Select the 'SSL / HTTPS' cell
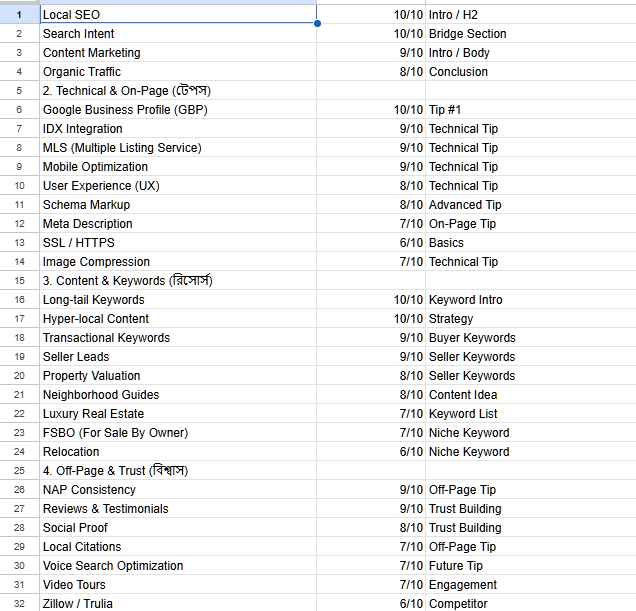636x611 pixels. point(178,243)
